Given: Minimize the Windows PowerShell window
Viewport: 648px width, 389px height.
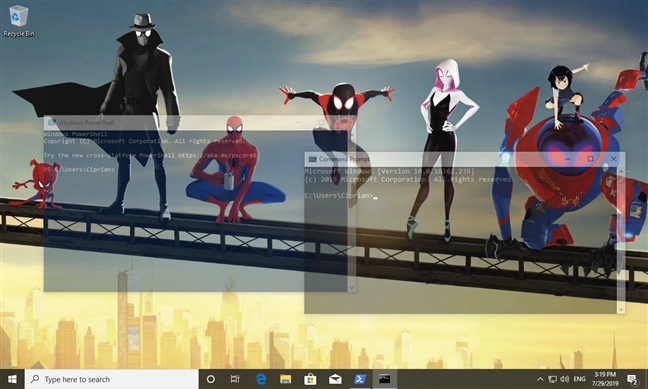Looking at the screenshot, I should pyautogui.click(x=298, y=122).
